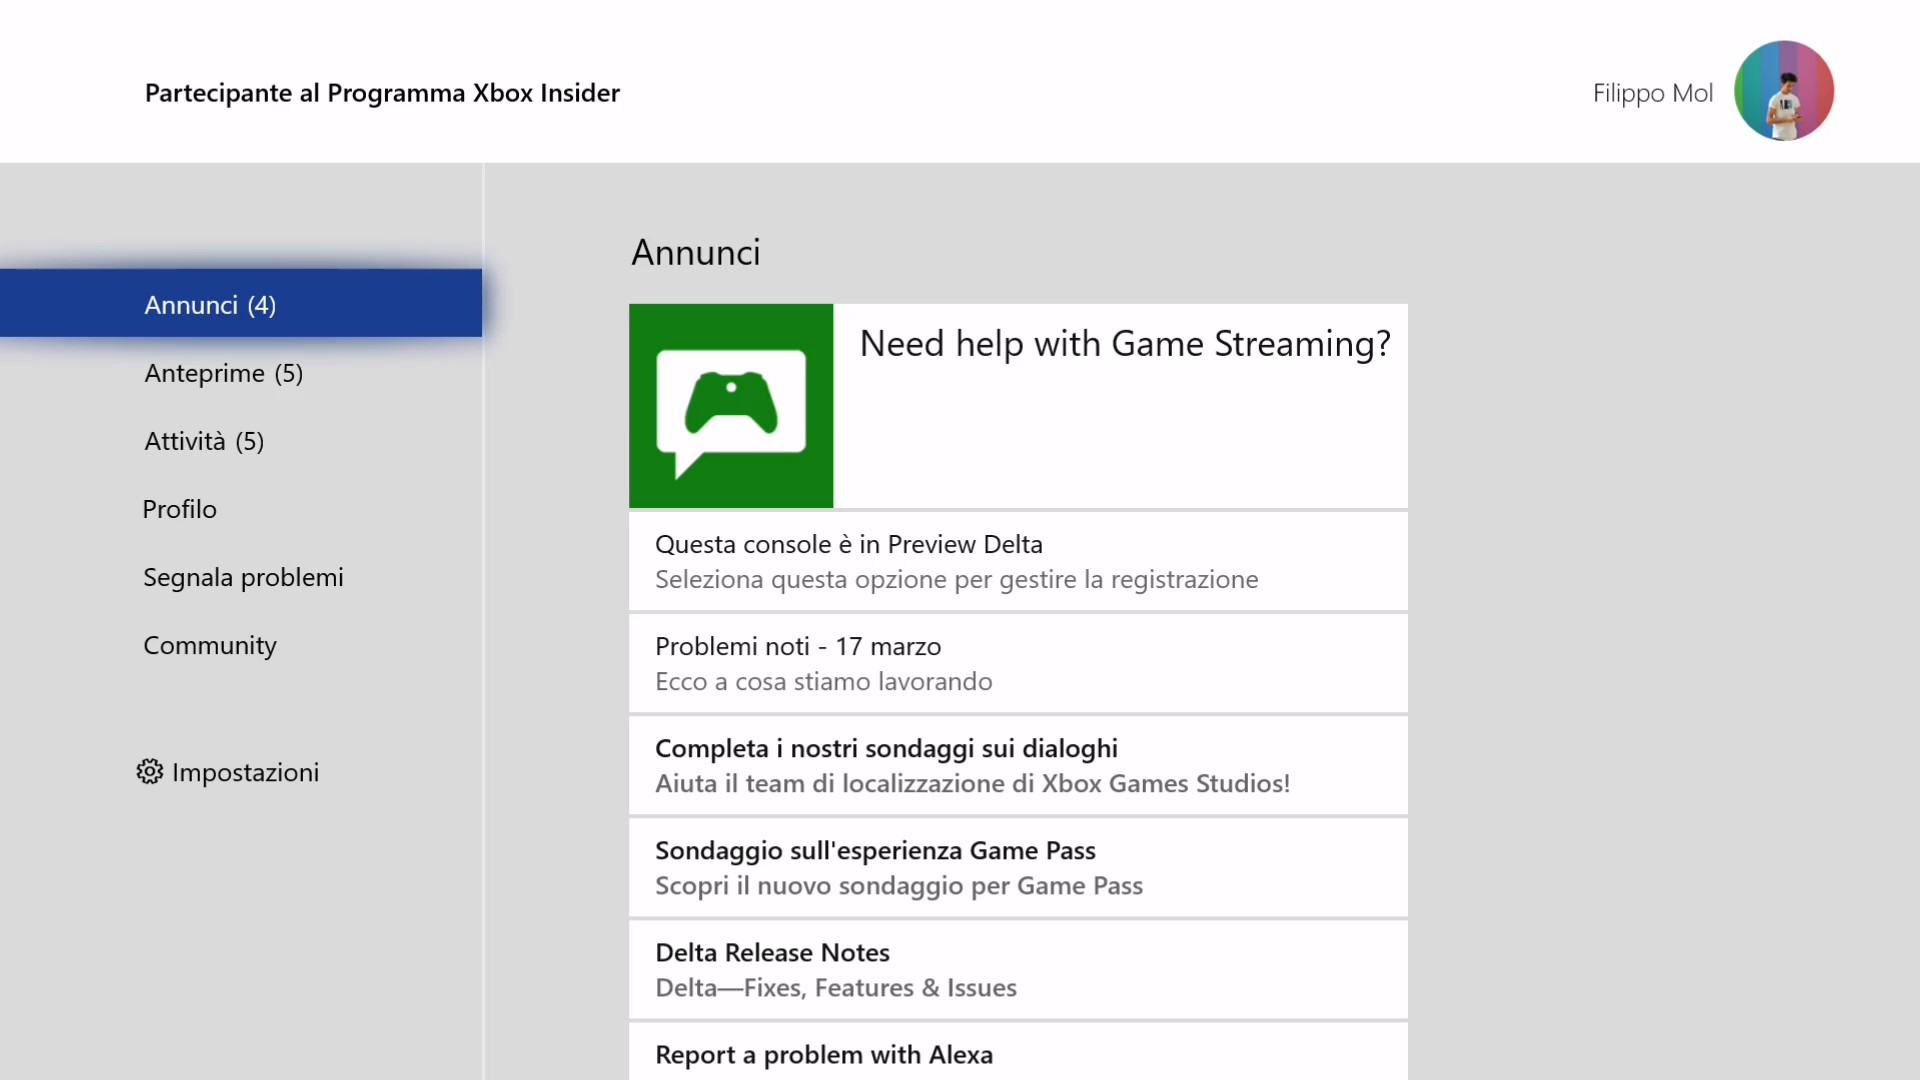
Task: Open Problemi noti - 17 marzo
Action: 1018,663
